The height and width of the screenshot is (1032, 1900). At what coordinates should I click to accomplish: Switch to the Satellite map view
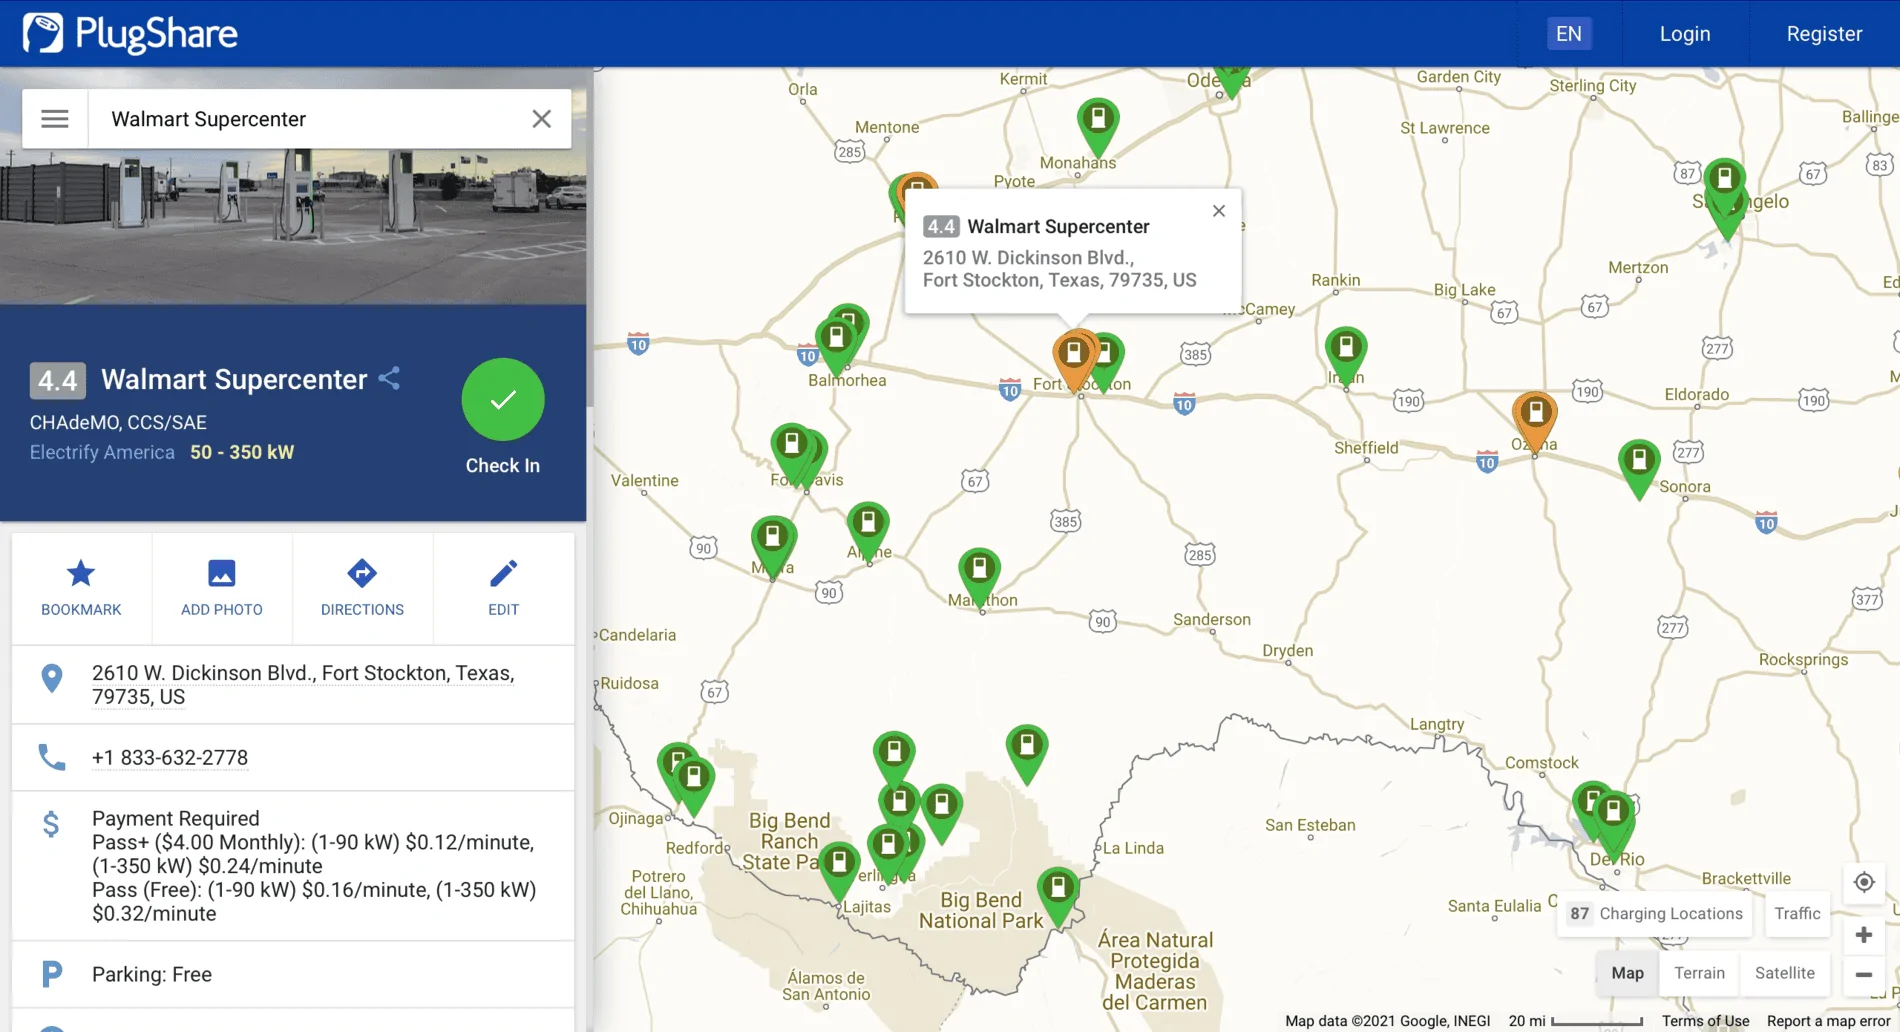click(x=1784, y=973)
